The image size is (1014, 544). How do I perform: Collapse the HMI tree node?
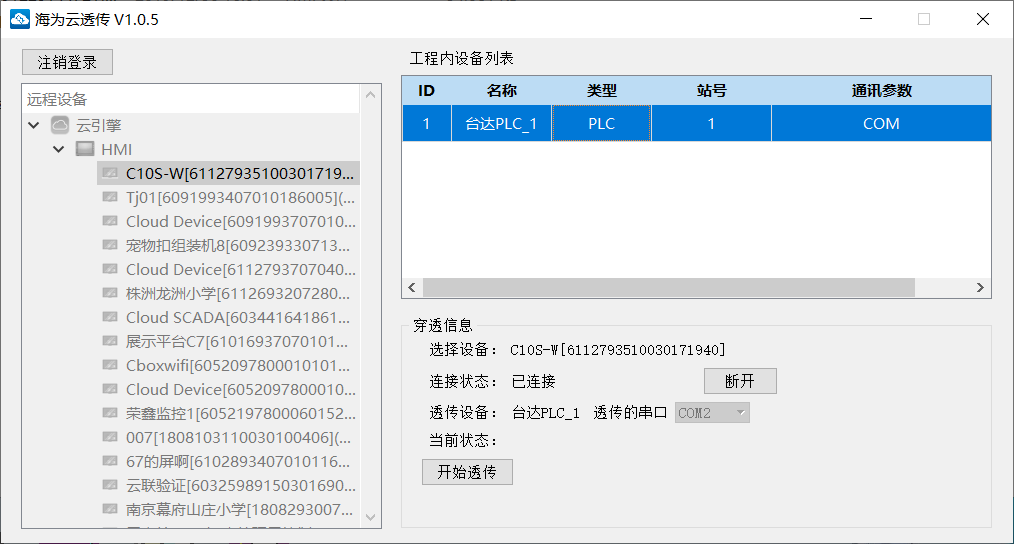tap(59, 149)
